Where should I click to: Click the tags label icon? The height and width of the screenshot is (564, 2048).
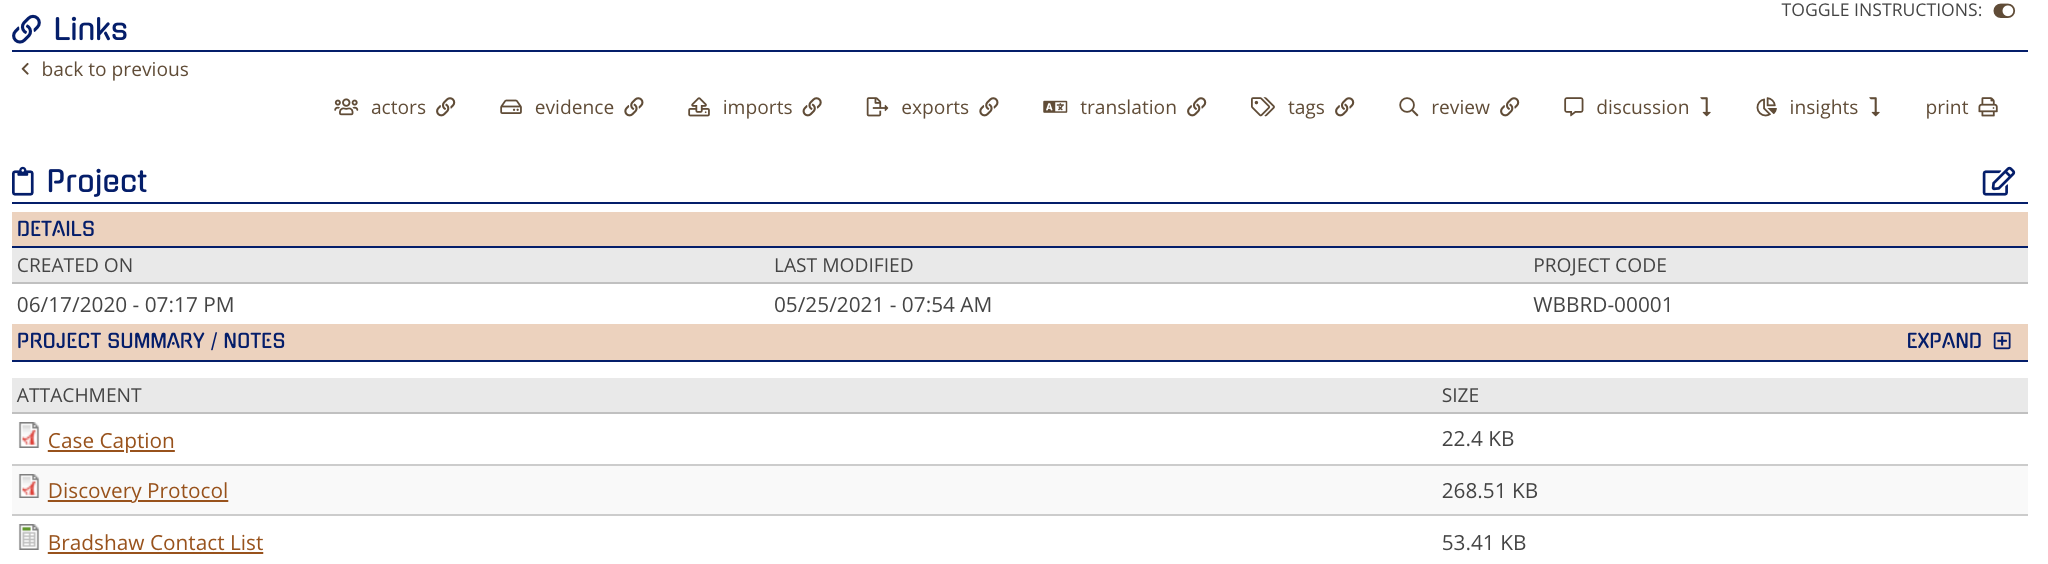1263,107
